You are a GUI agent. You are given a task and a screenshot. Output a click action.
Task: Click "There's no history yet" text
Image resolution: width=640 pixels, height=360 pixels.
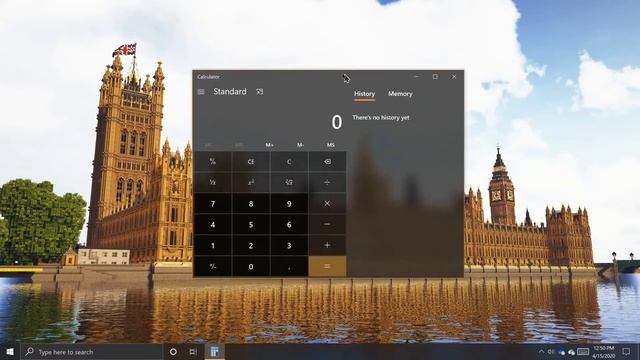pos(380,118)
